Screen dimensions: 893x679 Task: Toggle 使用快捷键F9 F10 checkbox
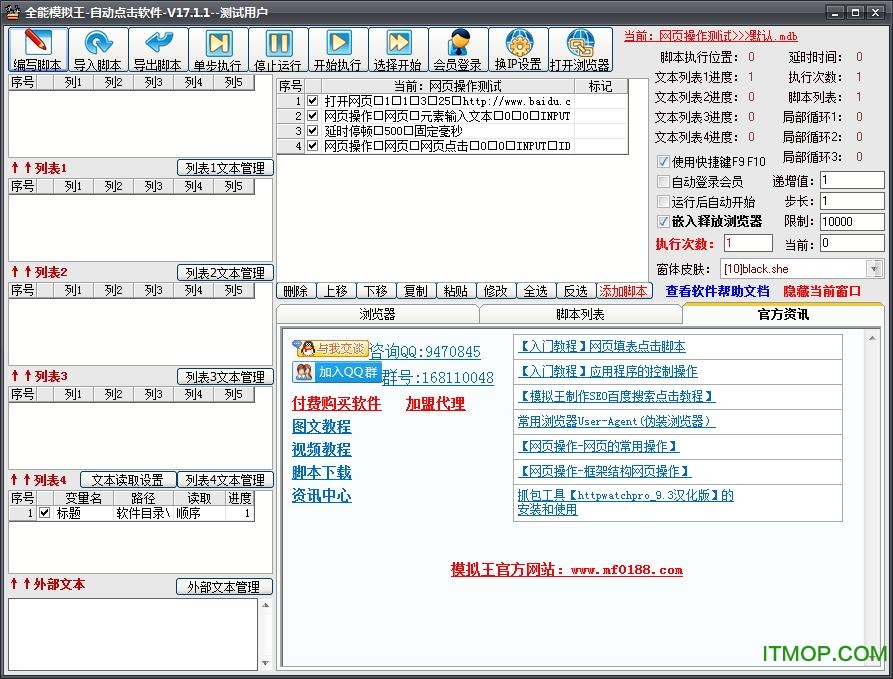(x=663, y=161)
